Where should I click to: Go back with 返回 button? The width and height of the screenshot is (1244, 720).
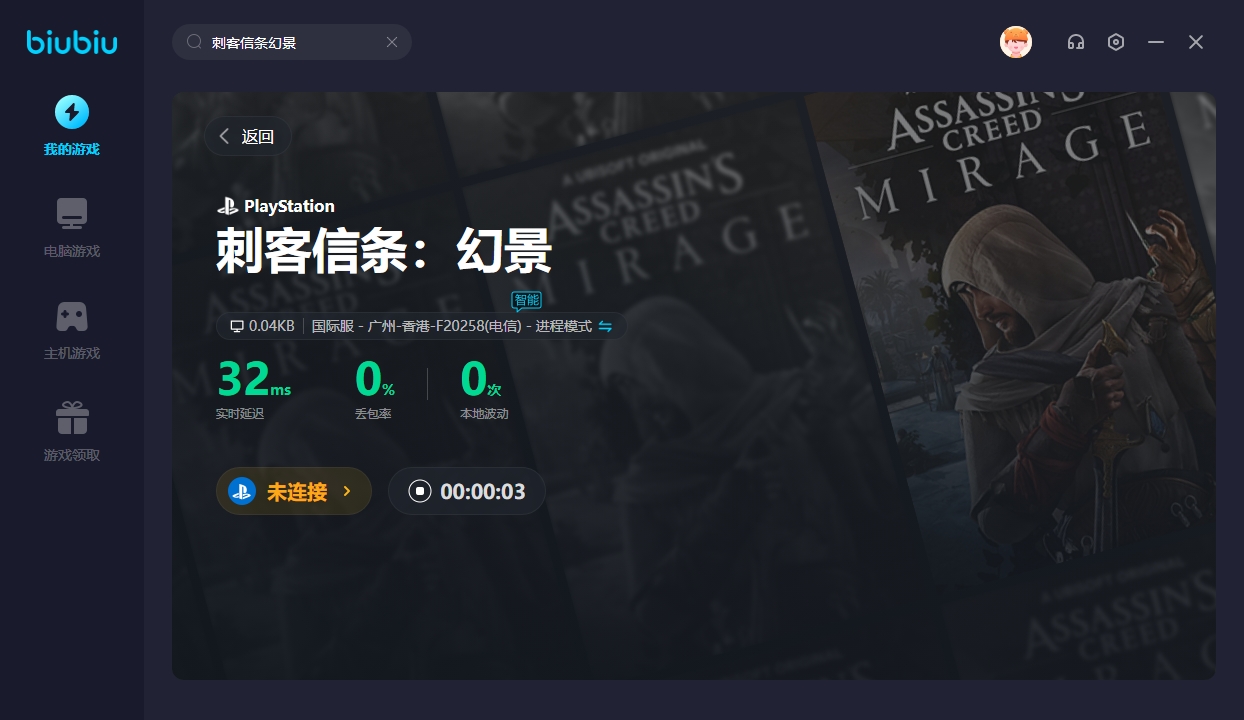(247, 137)
